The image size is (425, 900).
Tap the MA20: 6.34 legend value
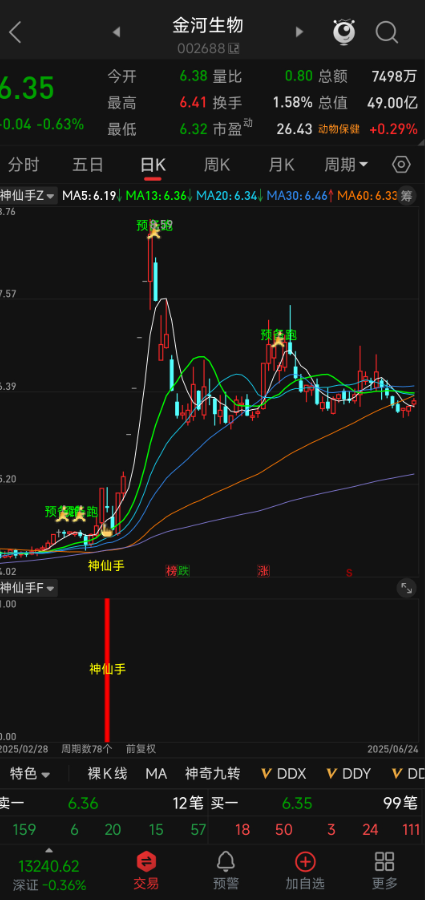click(x=230, y=196)
